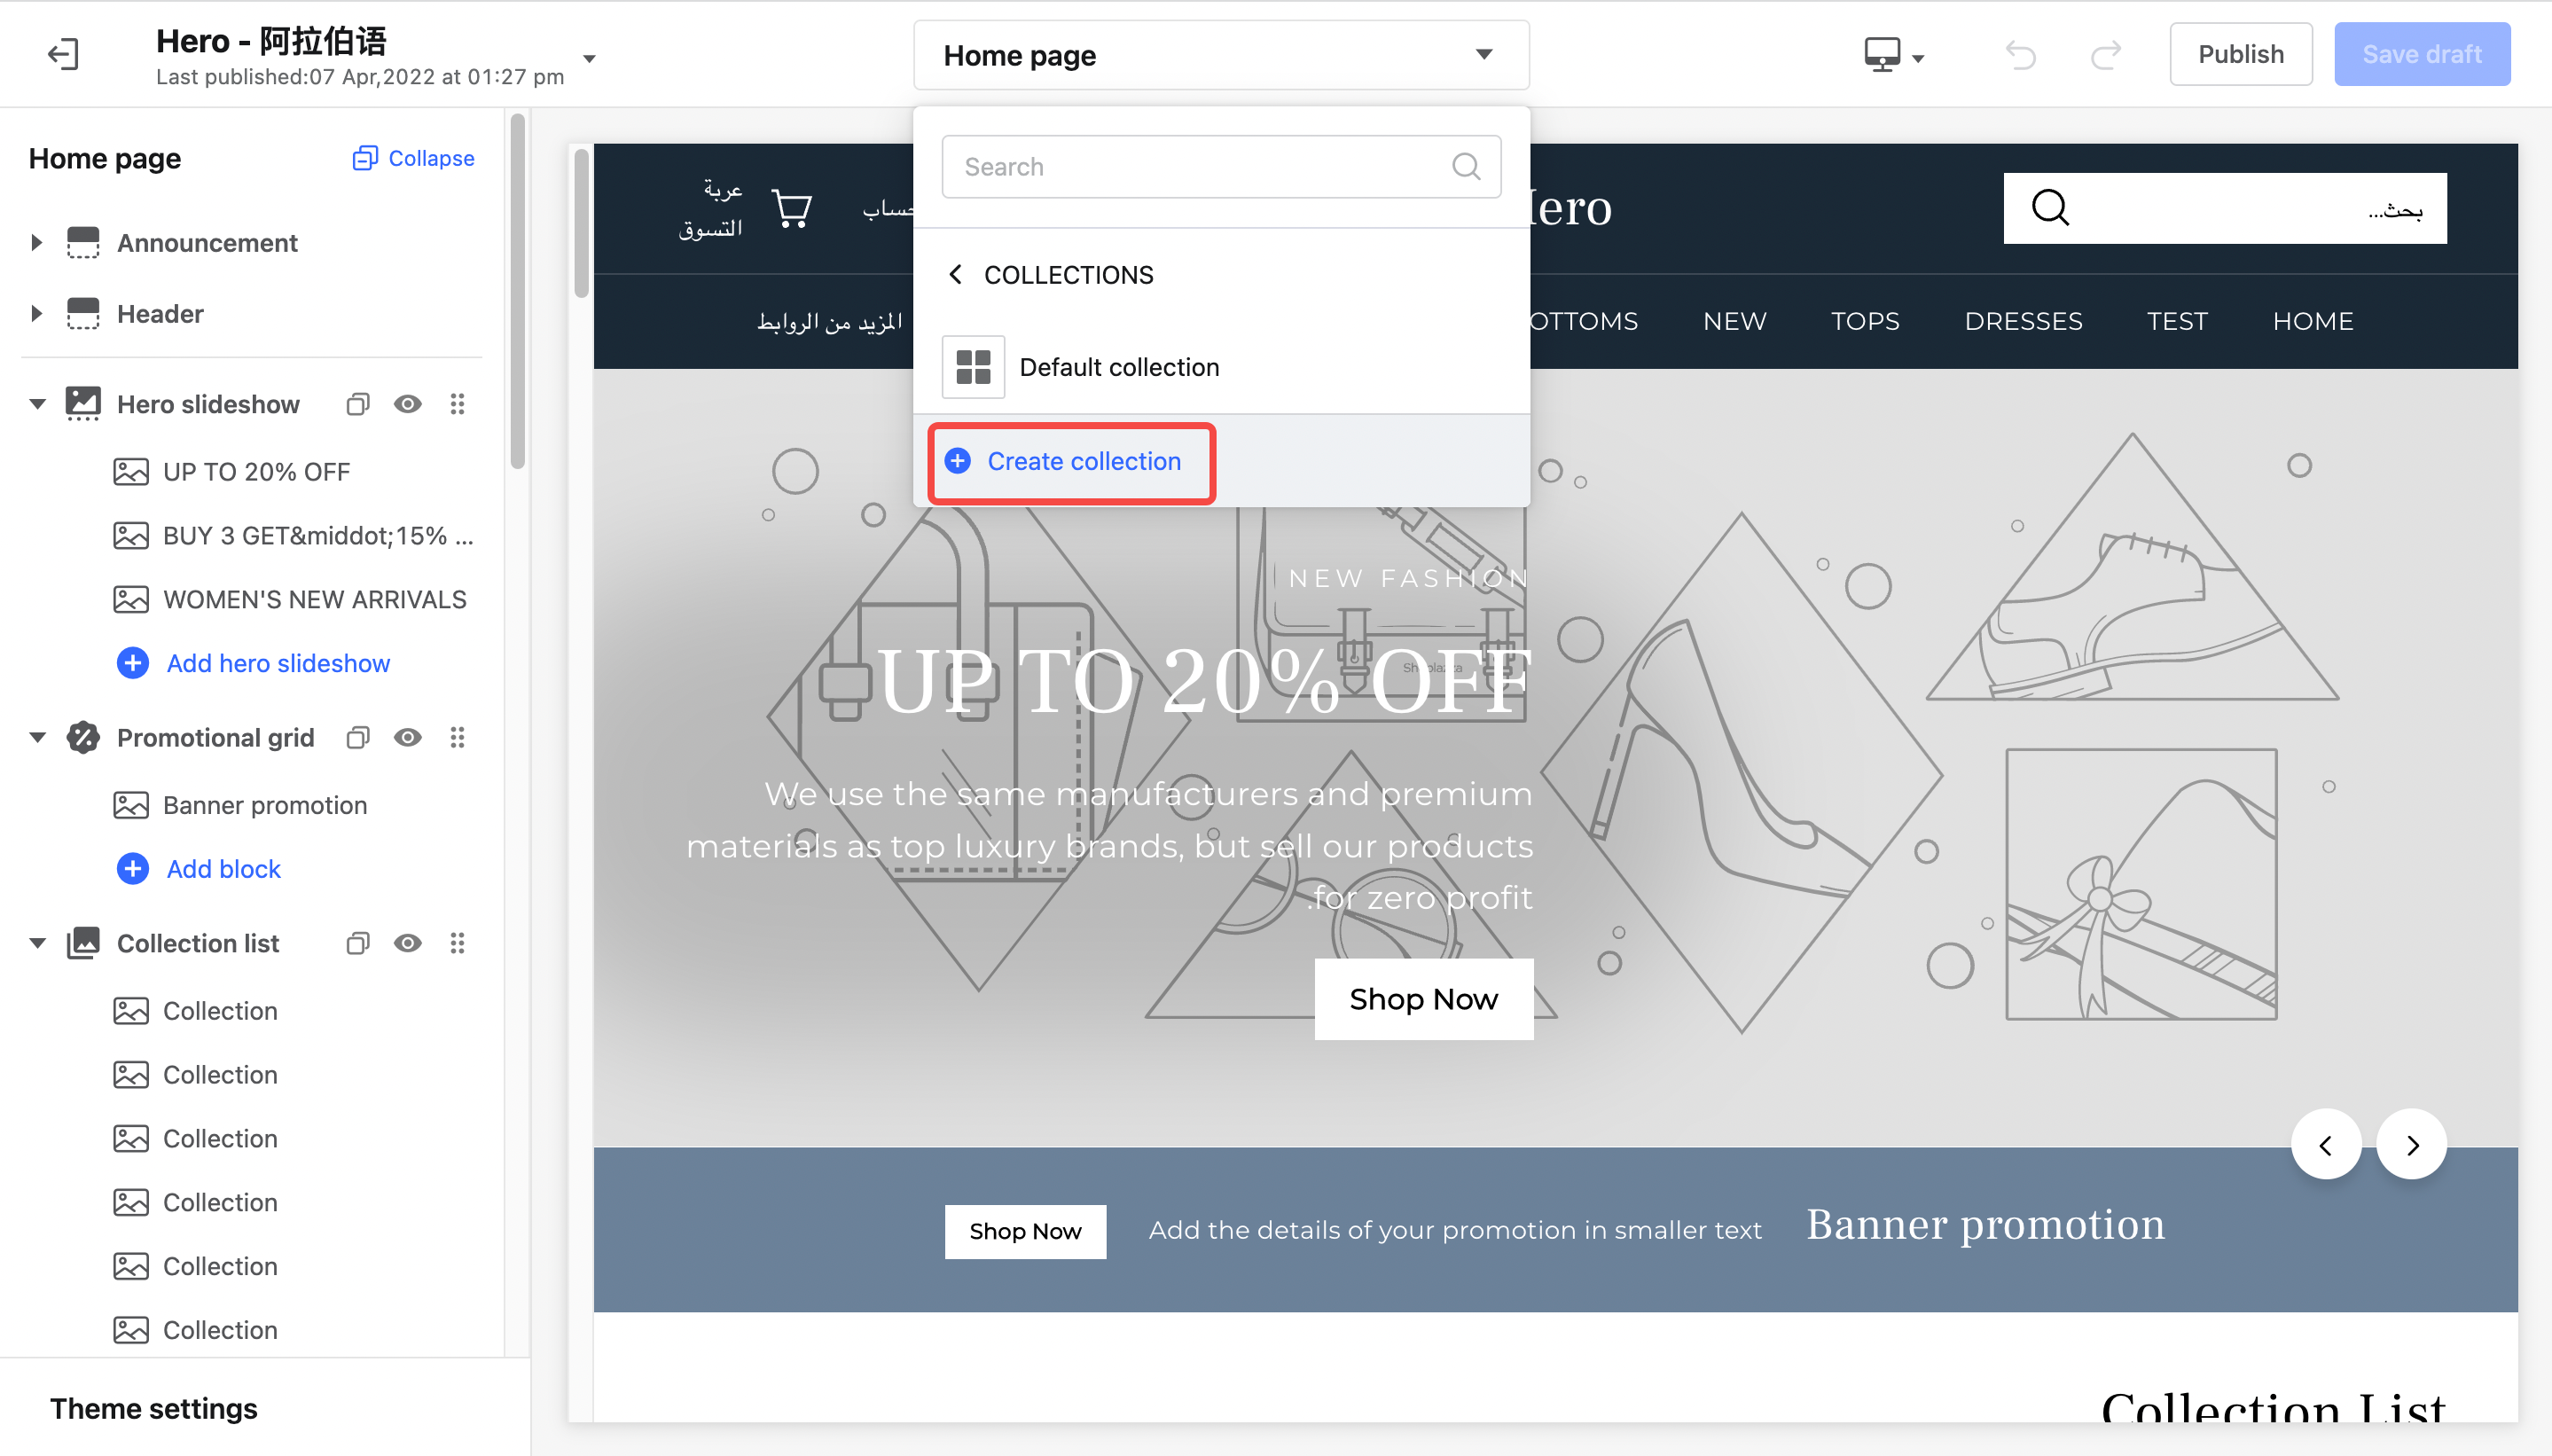Click the collection Search input field
Screen dimensions: 2552x1456
1221,167
